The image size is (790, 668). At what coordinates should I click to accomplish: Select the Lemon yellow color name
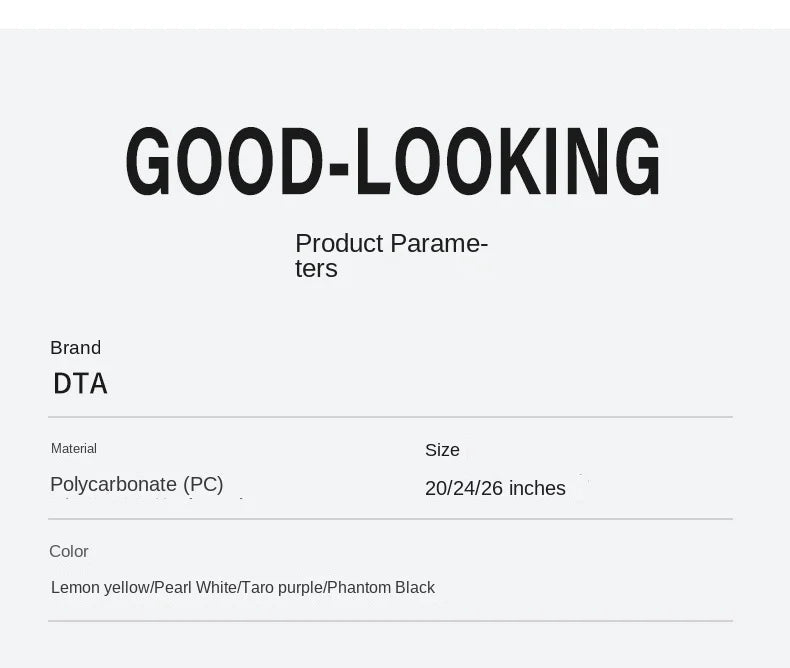[100, 588]
